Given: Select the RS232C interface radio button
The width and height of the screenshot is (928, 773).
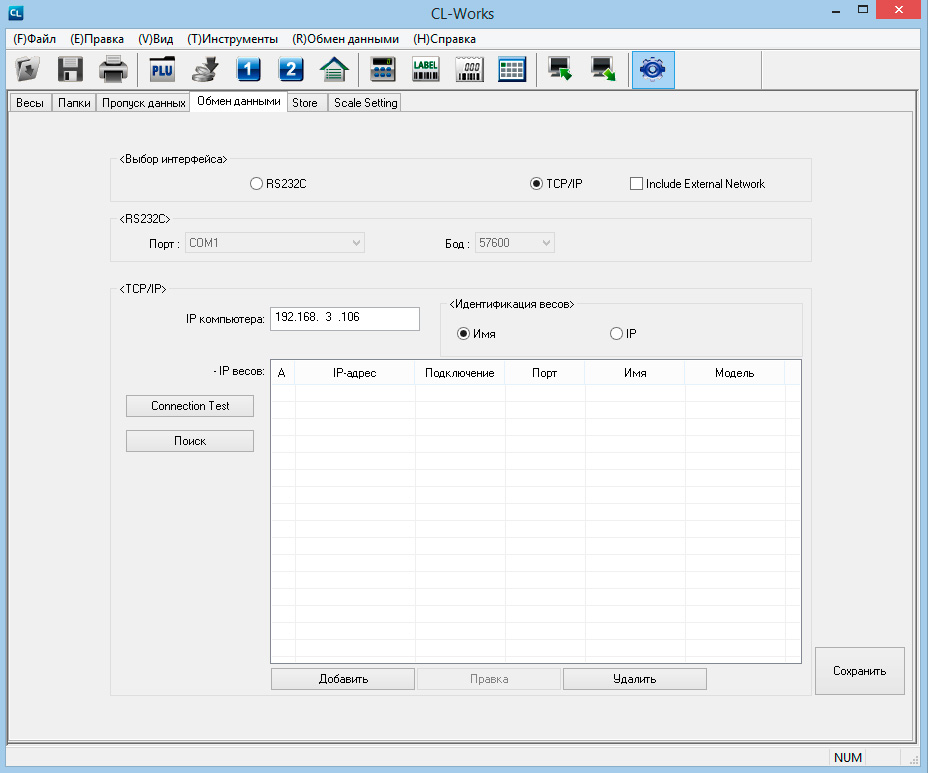Looking at the screenshot, I should click(256, 184).
